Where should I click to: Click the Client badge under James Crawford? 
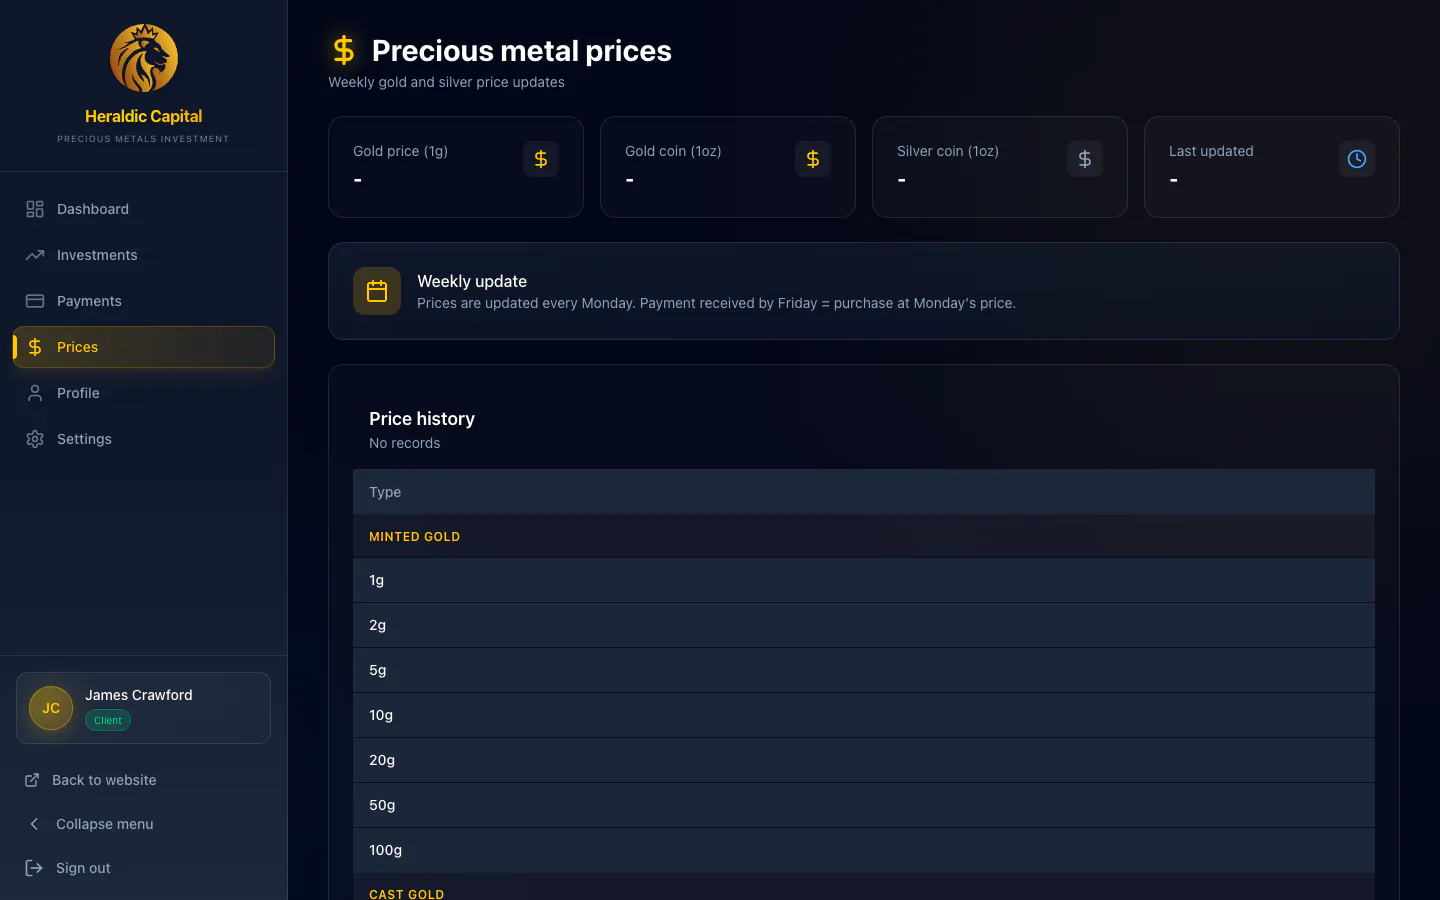coord(107,720)
